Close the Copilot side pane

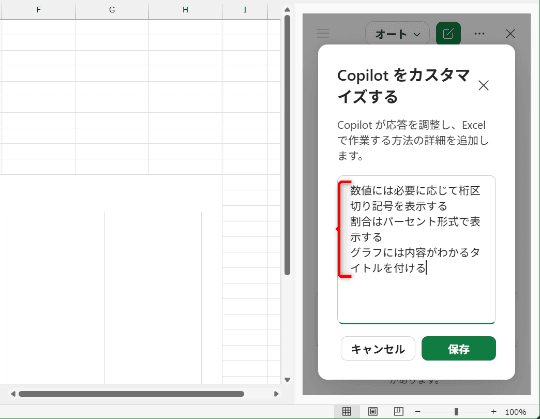(x=510, y=33)
